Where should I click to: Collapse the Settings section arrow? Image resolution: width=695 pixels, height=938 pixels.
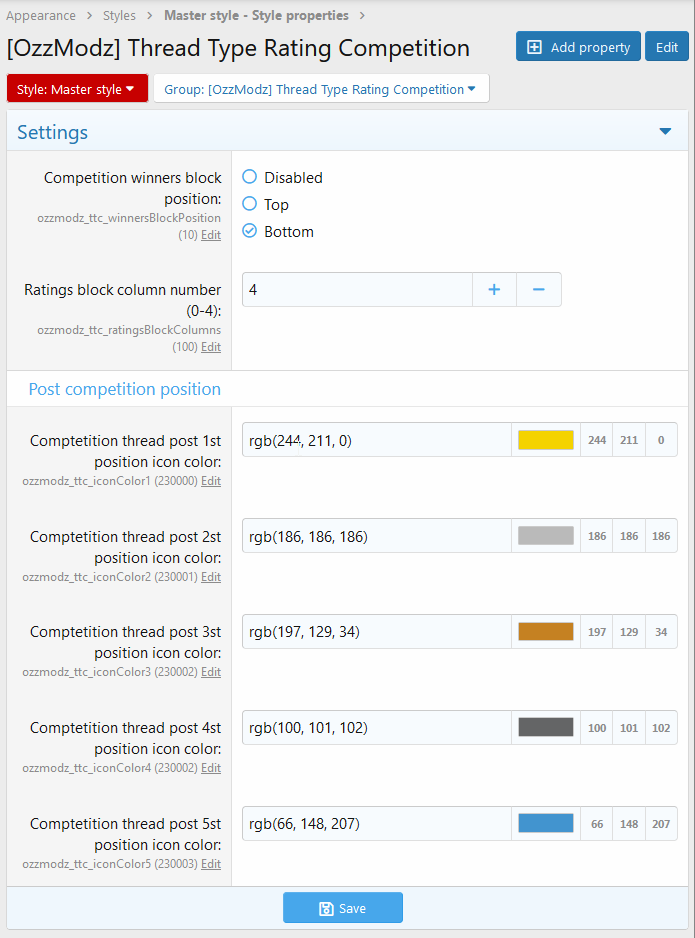(x=665, y=132)
